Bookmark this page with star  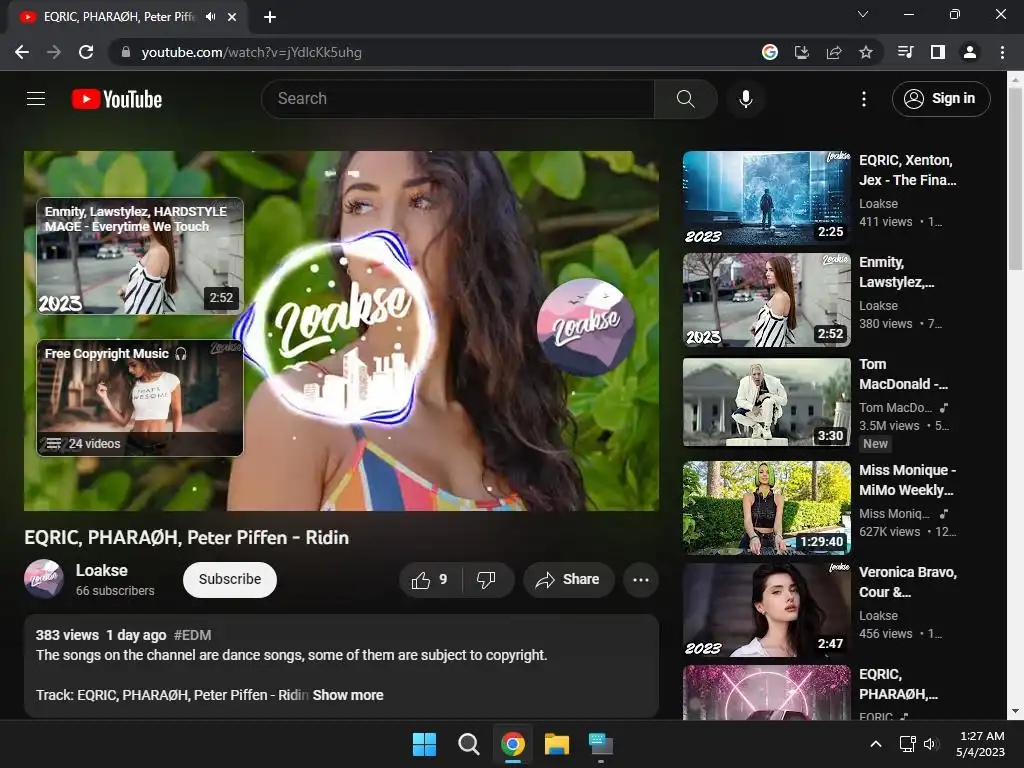866,52
